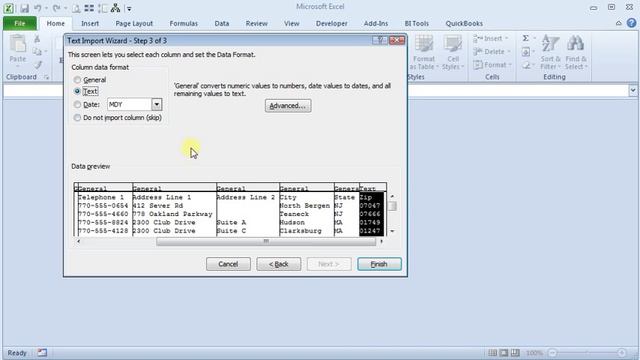Screen dimensions: 640x360
Task: Select Do not import column (skip)
Action: 77,118
